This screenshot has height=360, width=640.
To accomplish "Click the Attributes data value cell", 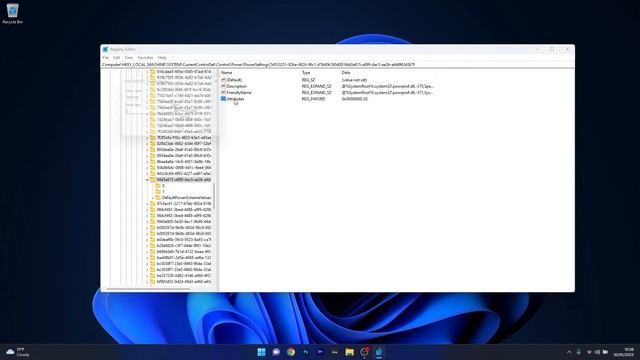I will tap(355, 99).
